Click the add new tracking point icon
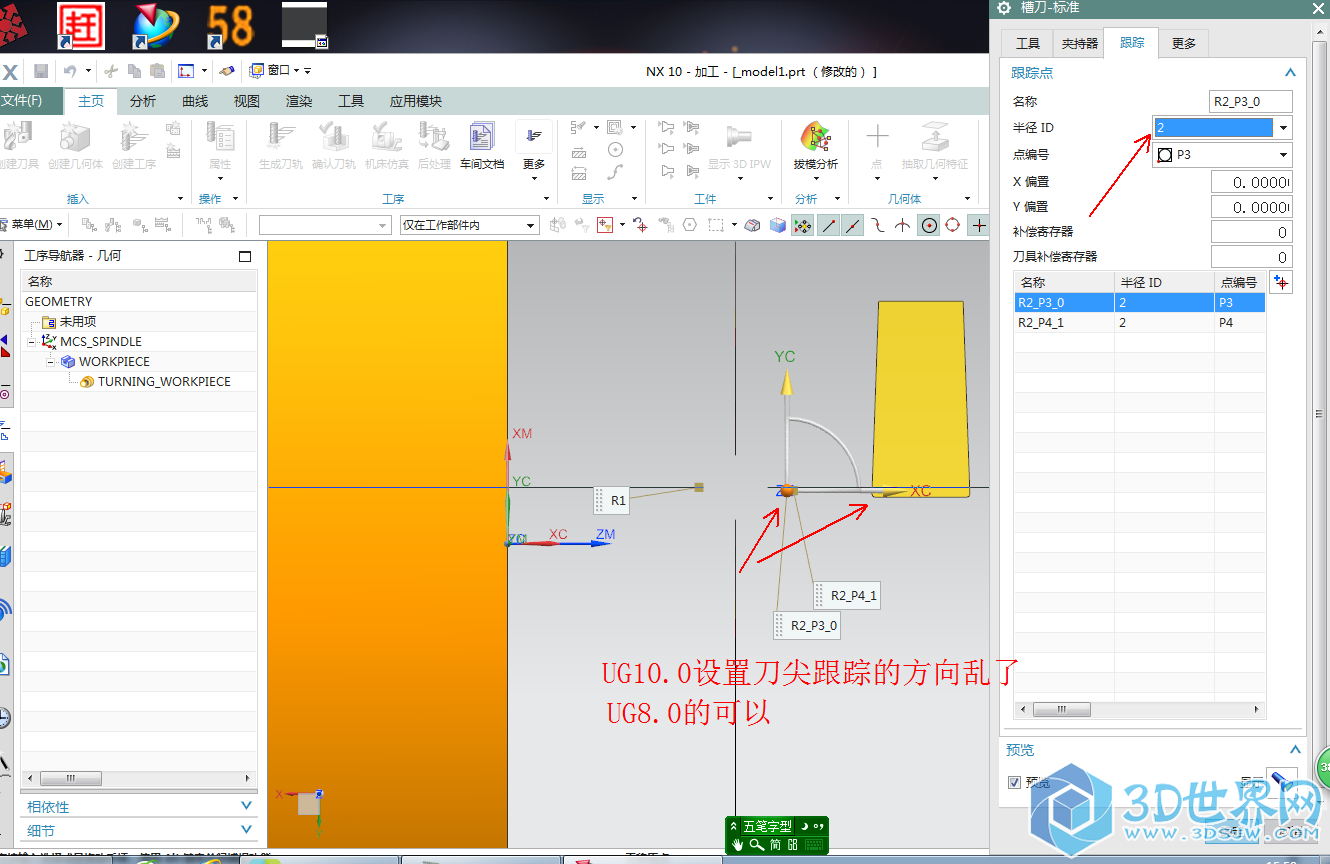Screen dimensions: 1330x864 point(1281,282)
